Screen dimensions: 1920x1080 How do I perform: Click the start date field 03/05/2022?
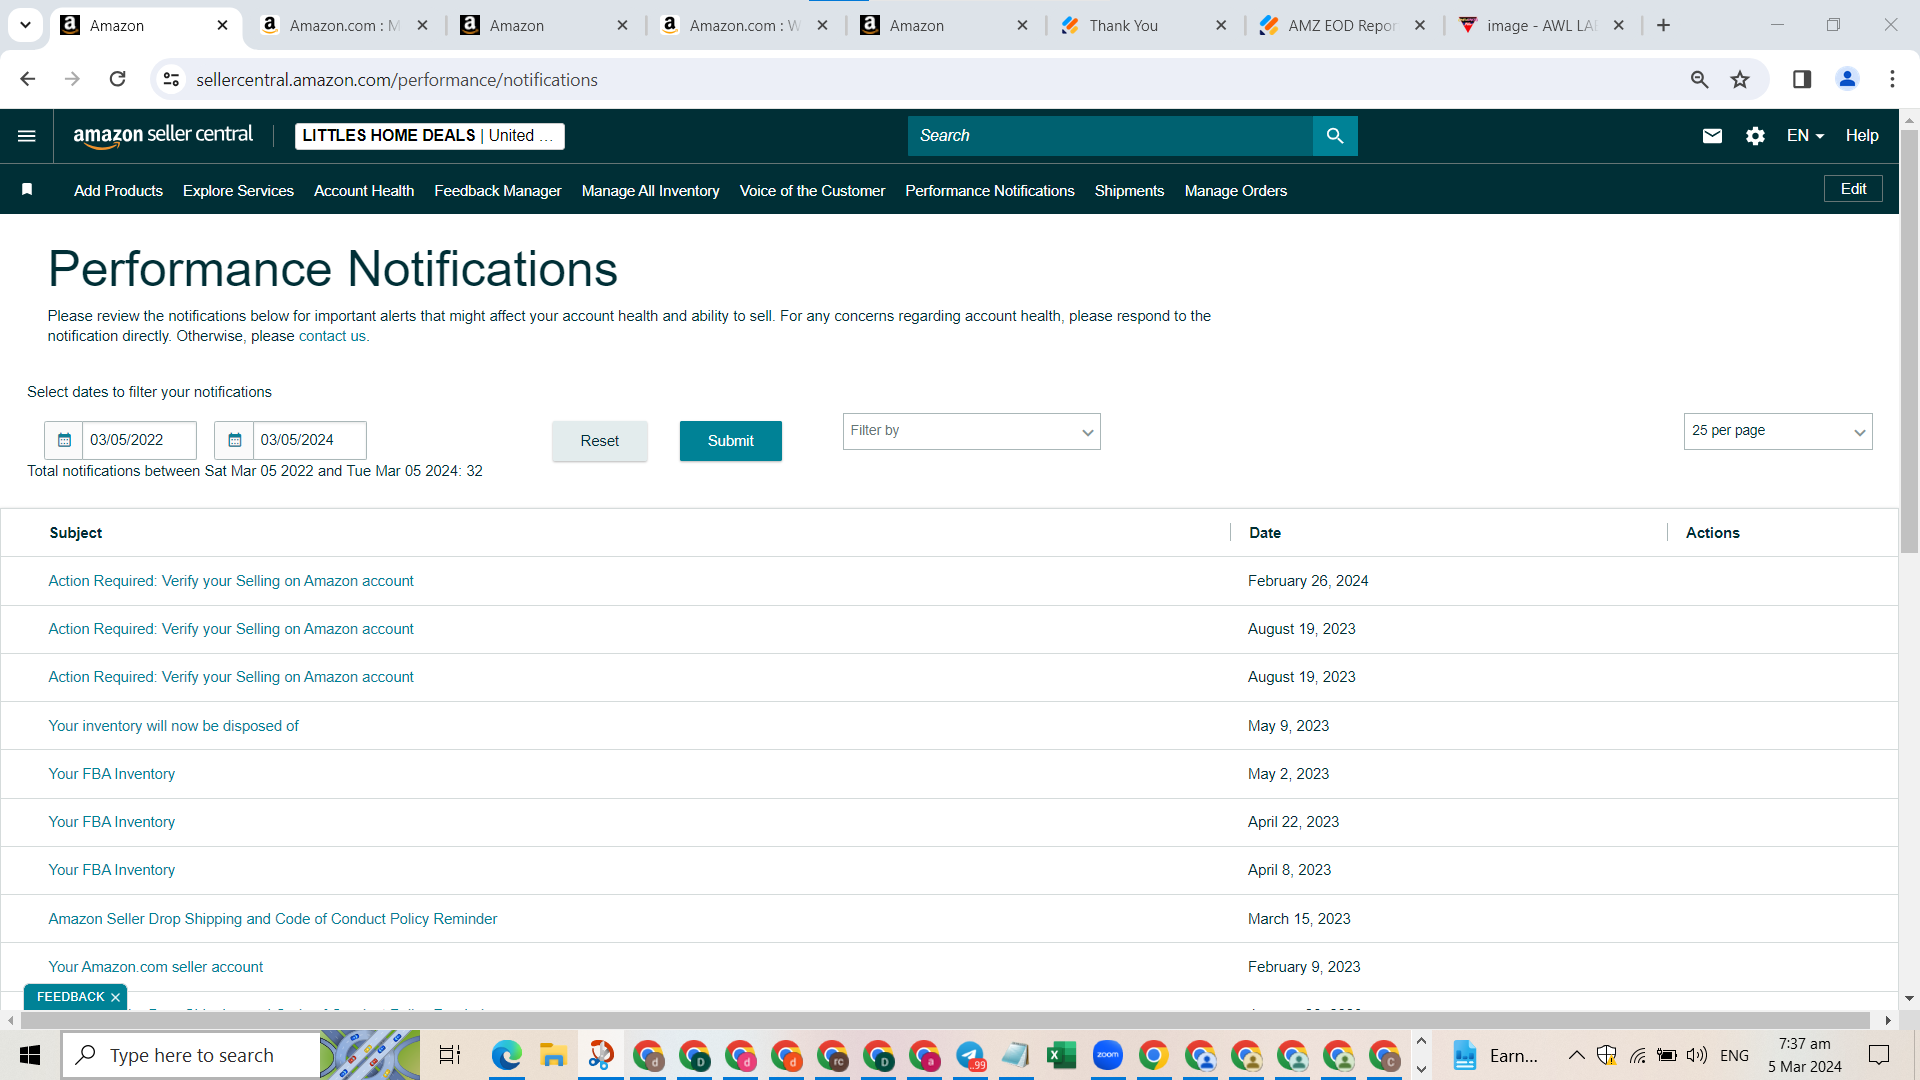tap(139, 440)
